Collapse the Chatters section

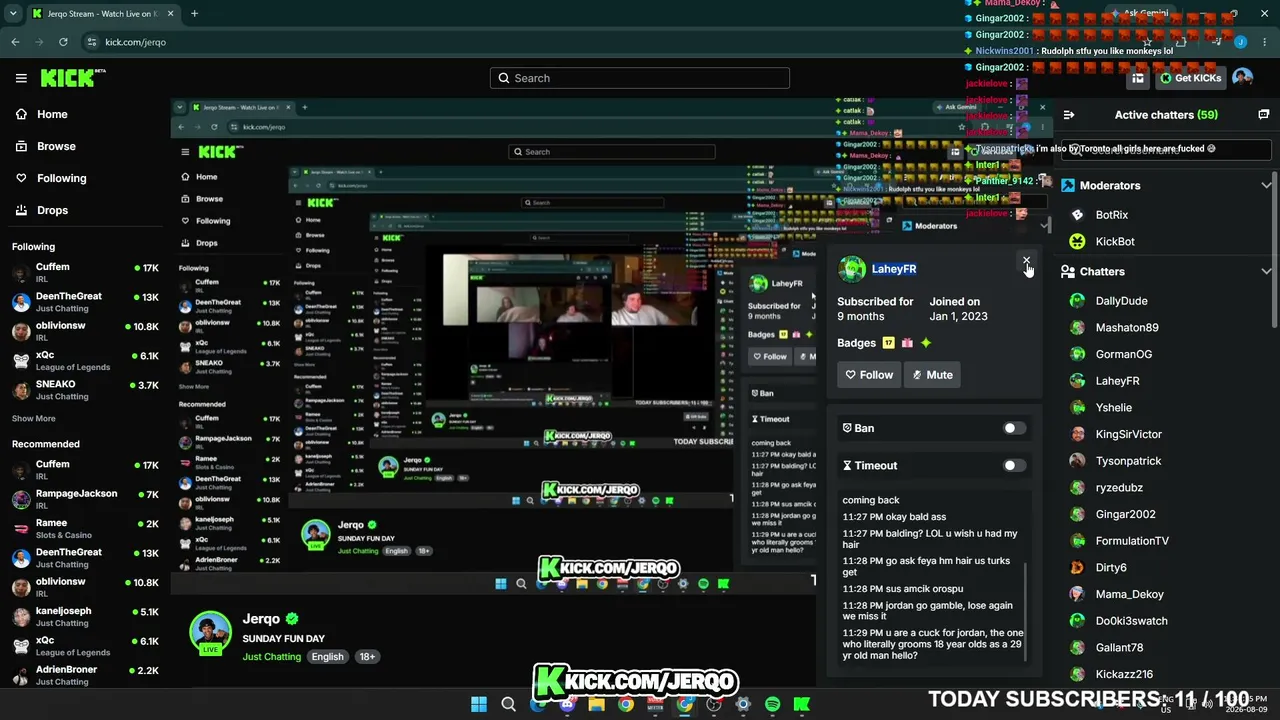tap(1266, 271)
